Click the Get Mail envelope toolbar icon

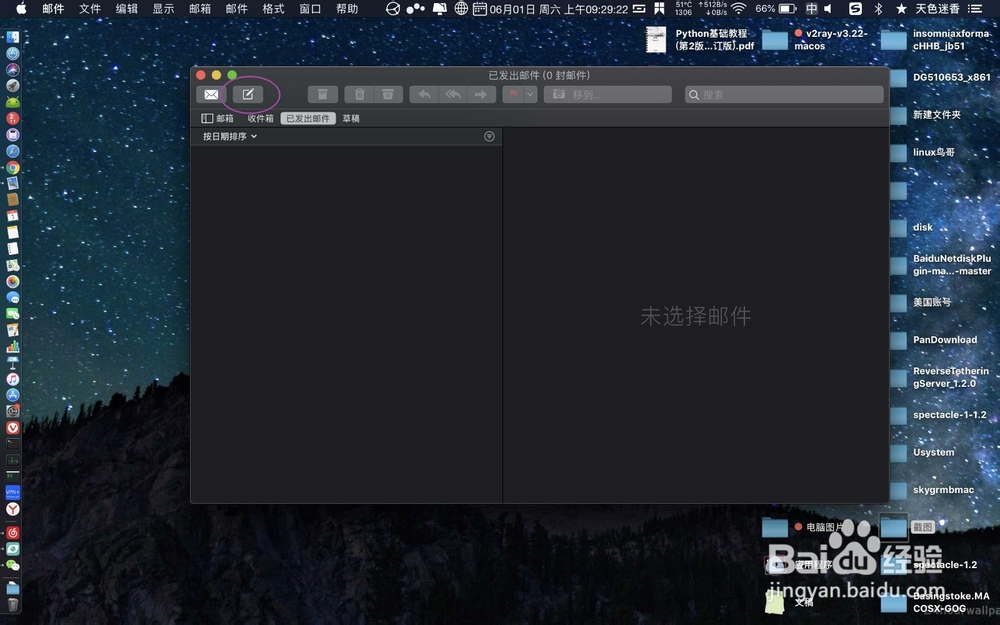[x=211, y=94]
